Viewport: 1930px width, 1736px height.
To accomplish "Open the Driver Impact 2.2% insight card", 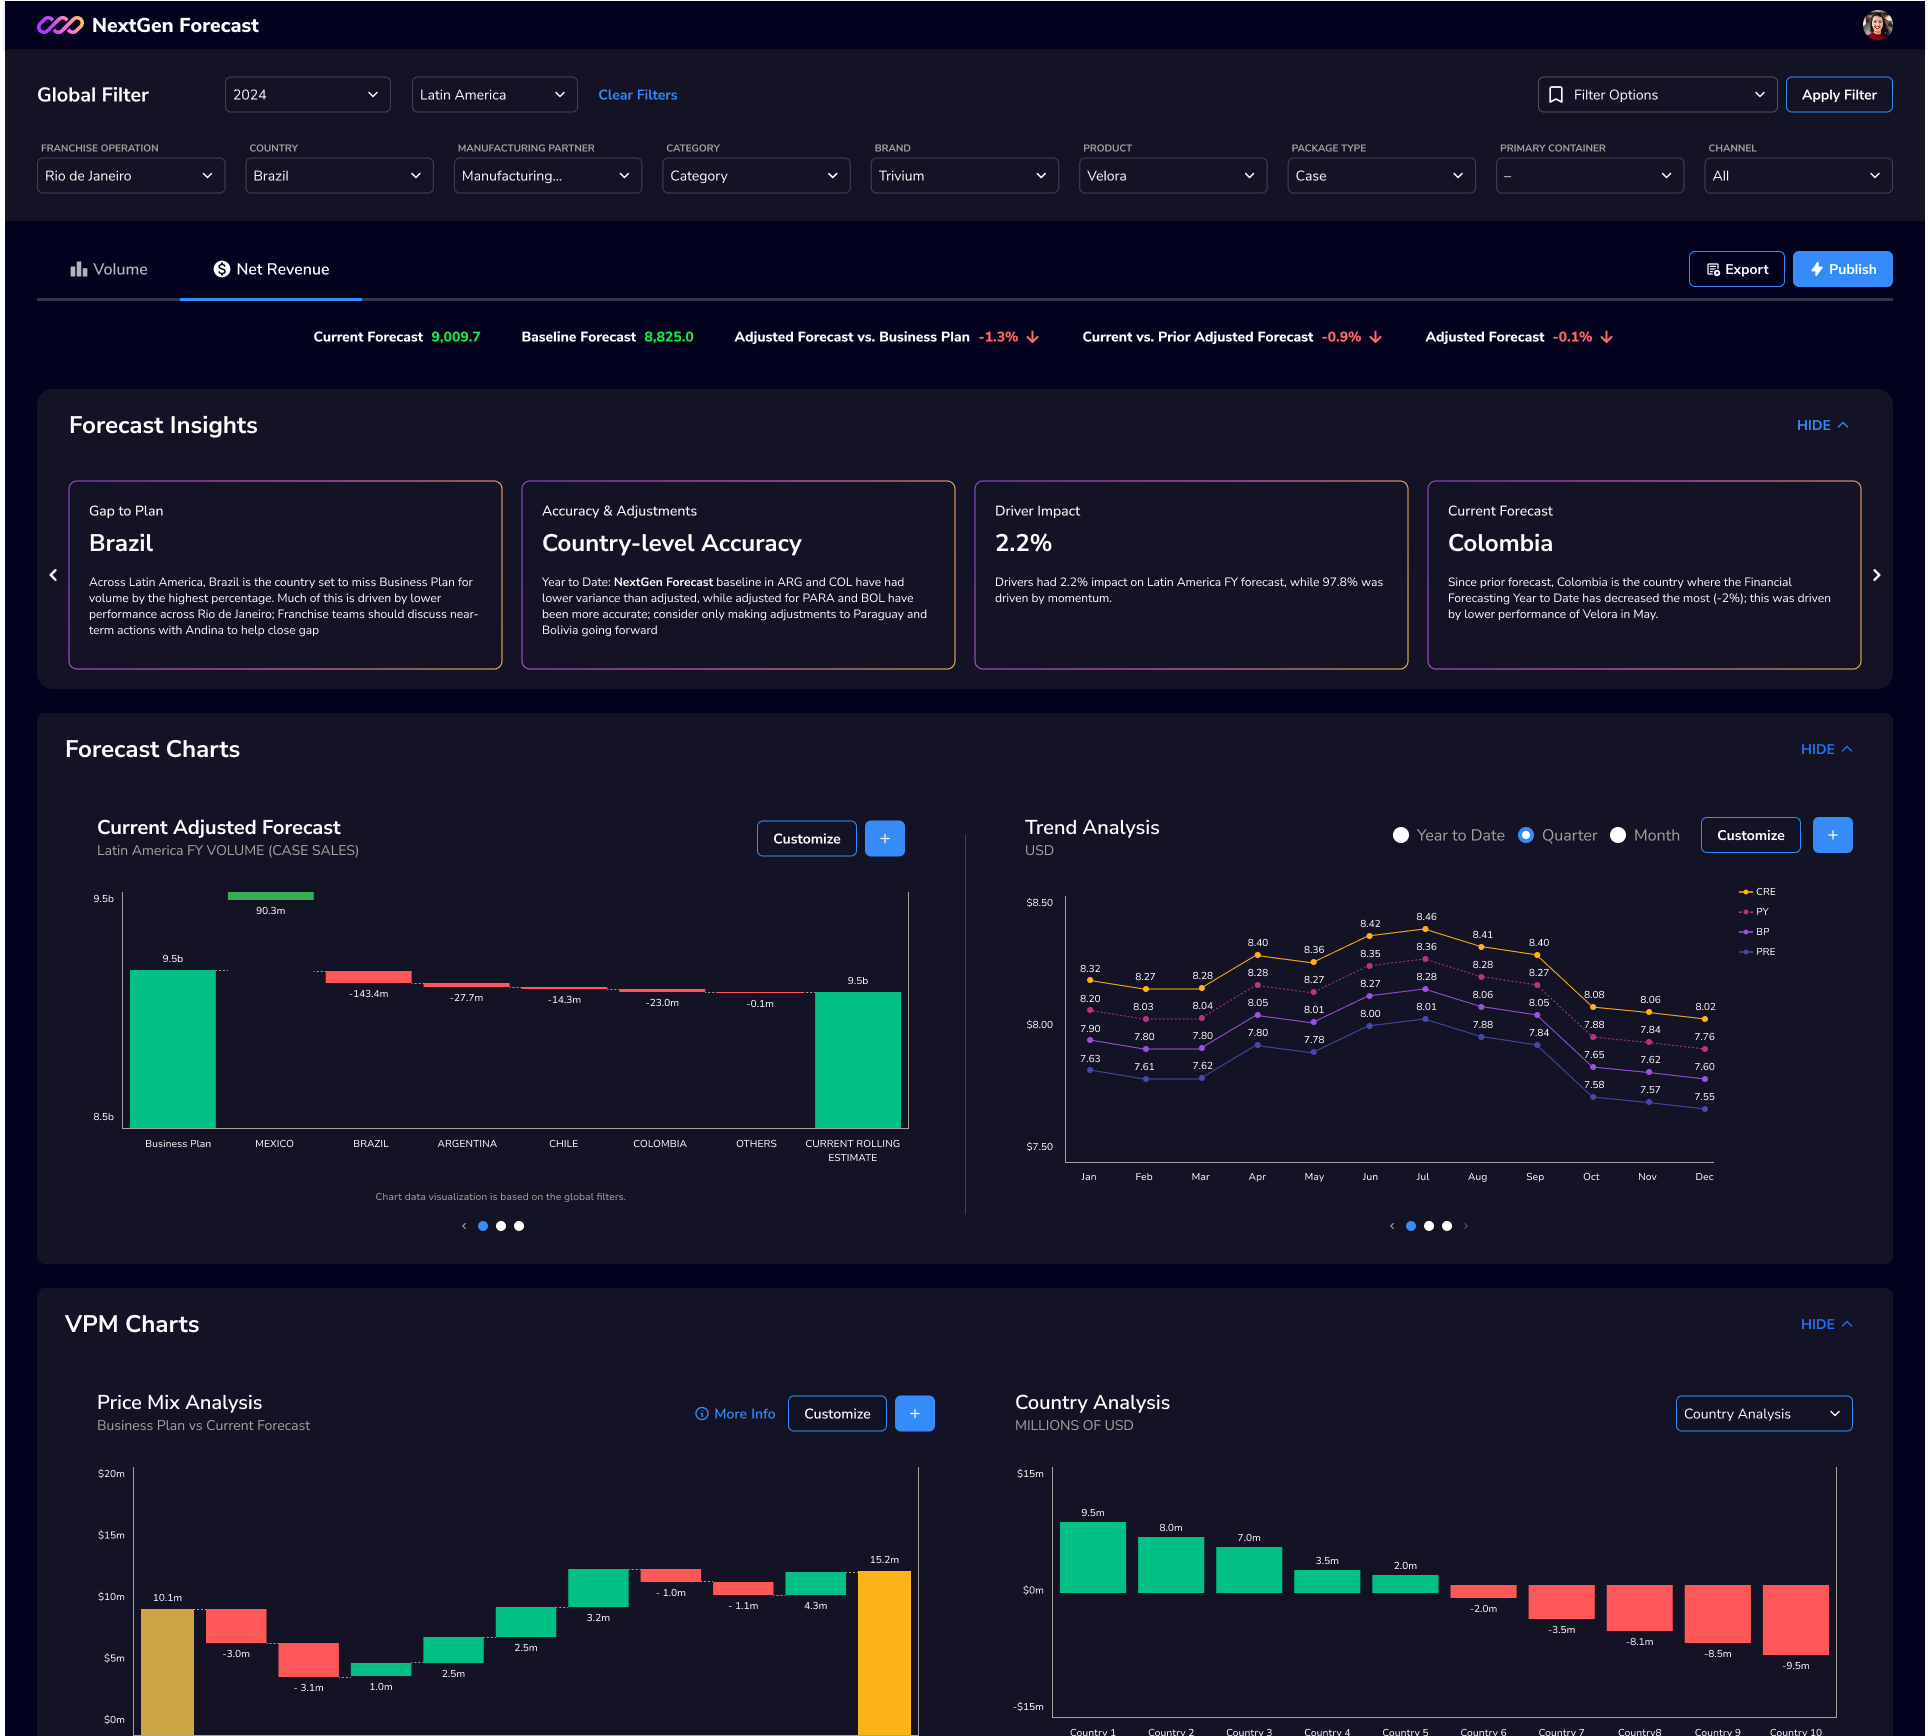I will click(1191, 575).
